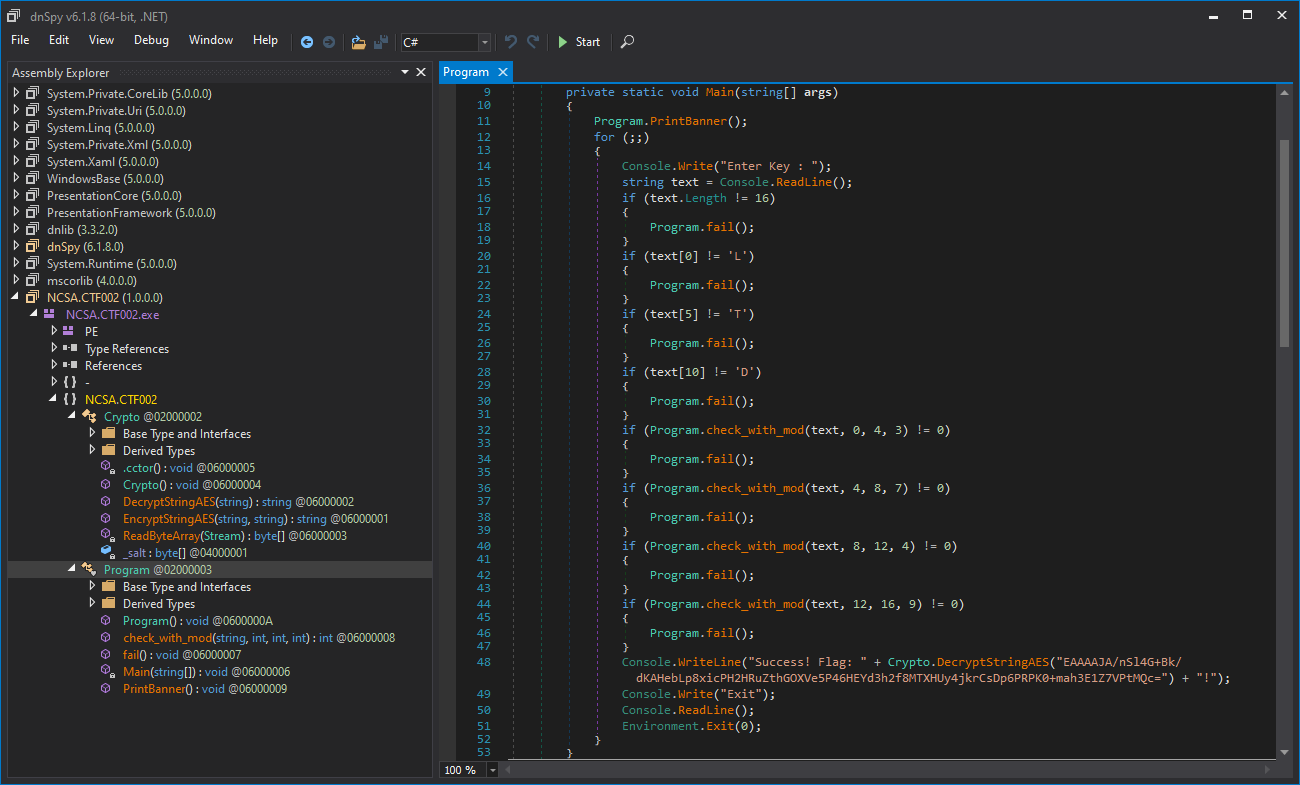Open the File menu
Image resolution: width=1300 pixels, height=785 pixels.
[20, 40]
